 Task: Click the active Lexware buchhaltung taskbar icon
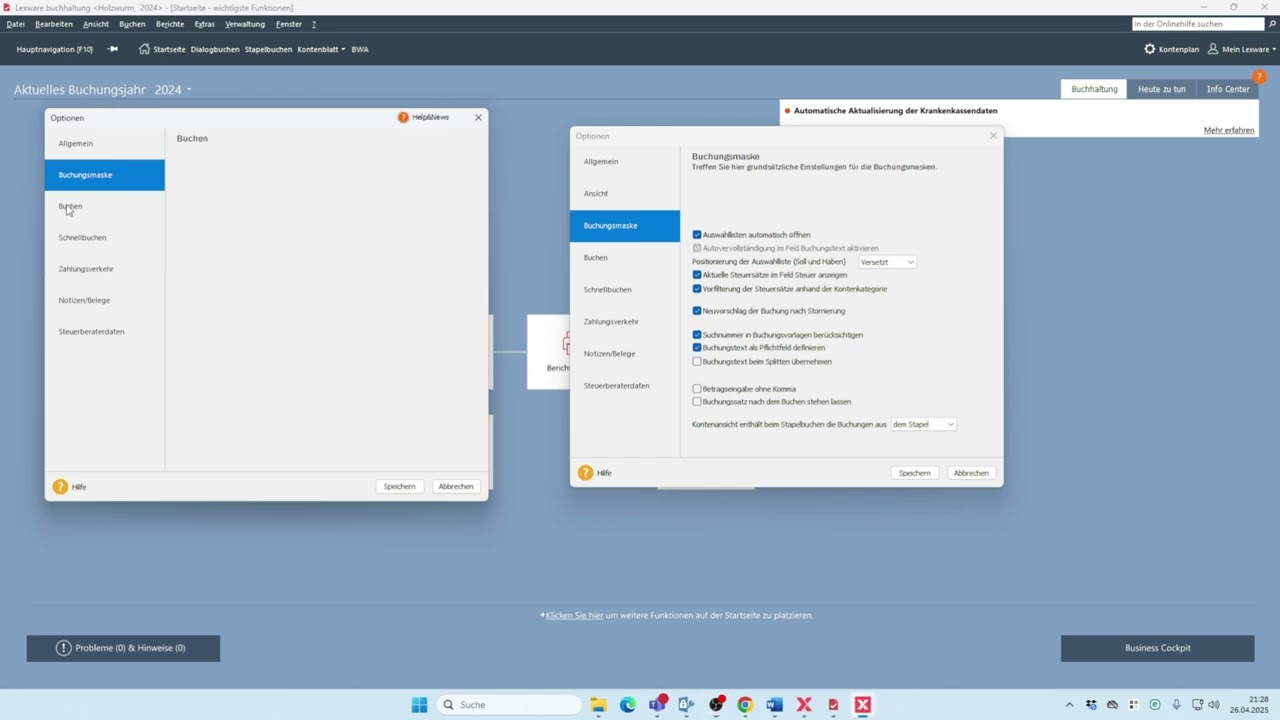point(863,705)
